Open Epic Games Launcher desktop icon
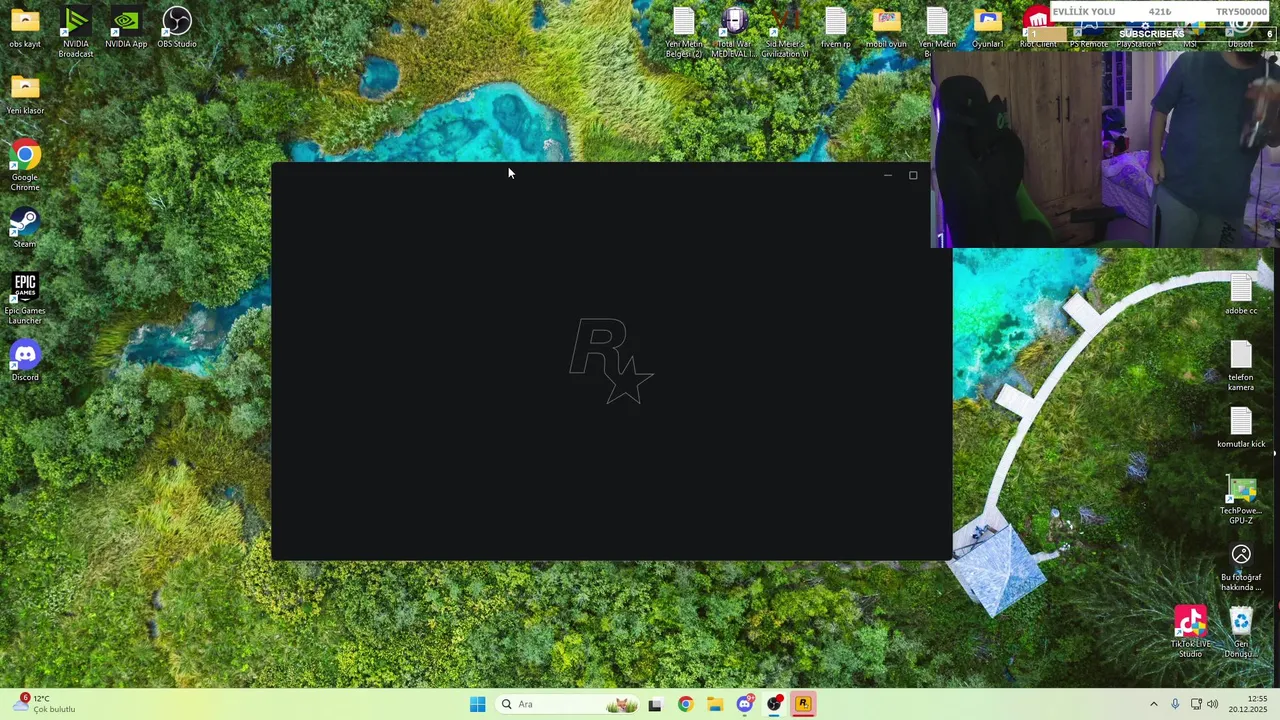This screenshot has height=720, width=1280. (x=25, y=299)
